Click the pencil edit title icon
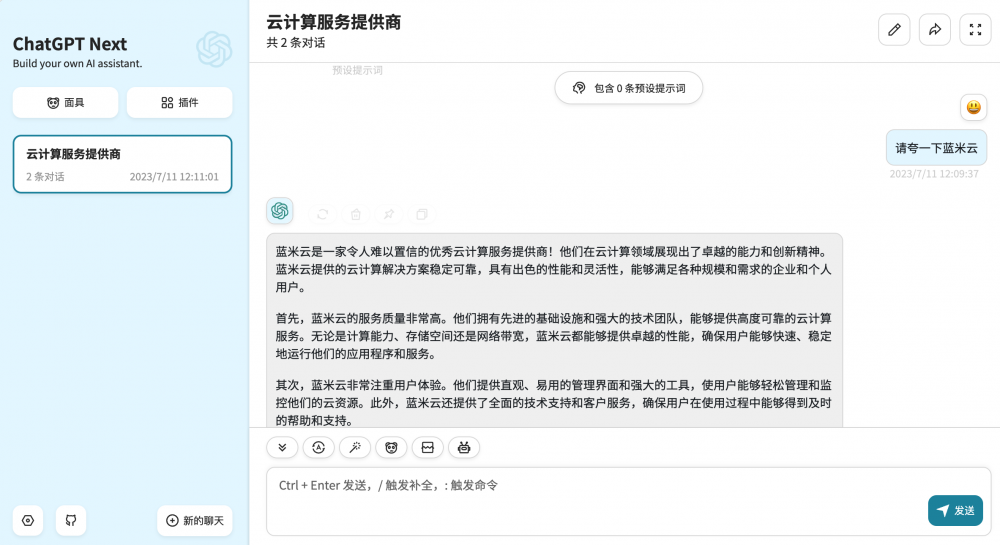The image size is (1000, 545). [894, 30]
